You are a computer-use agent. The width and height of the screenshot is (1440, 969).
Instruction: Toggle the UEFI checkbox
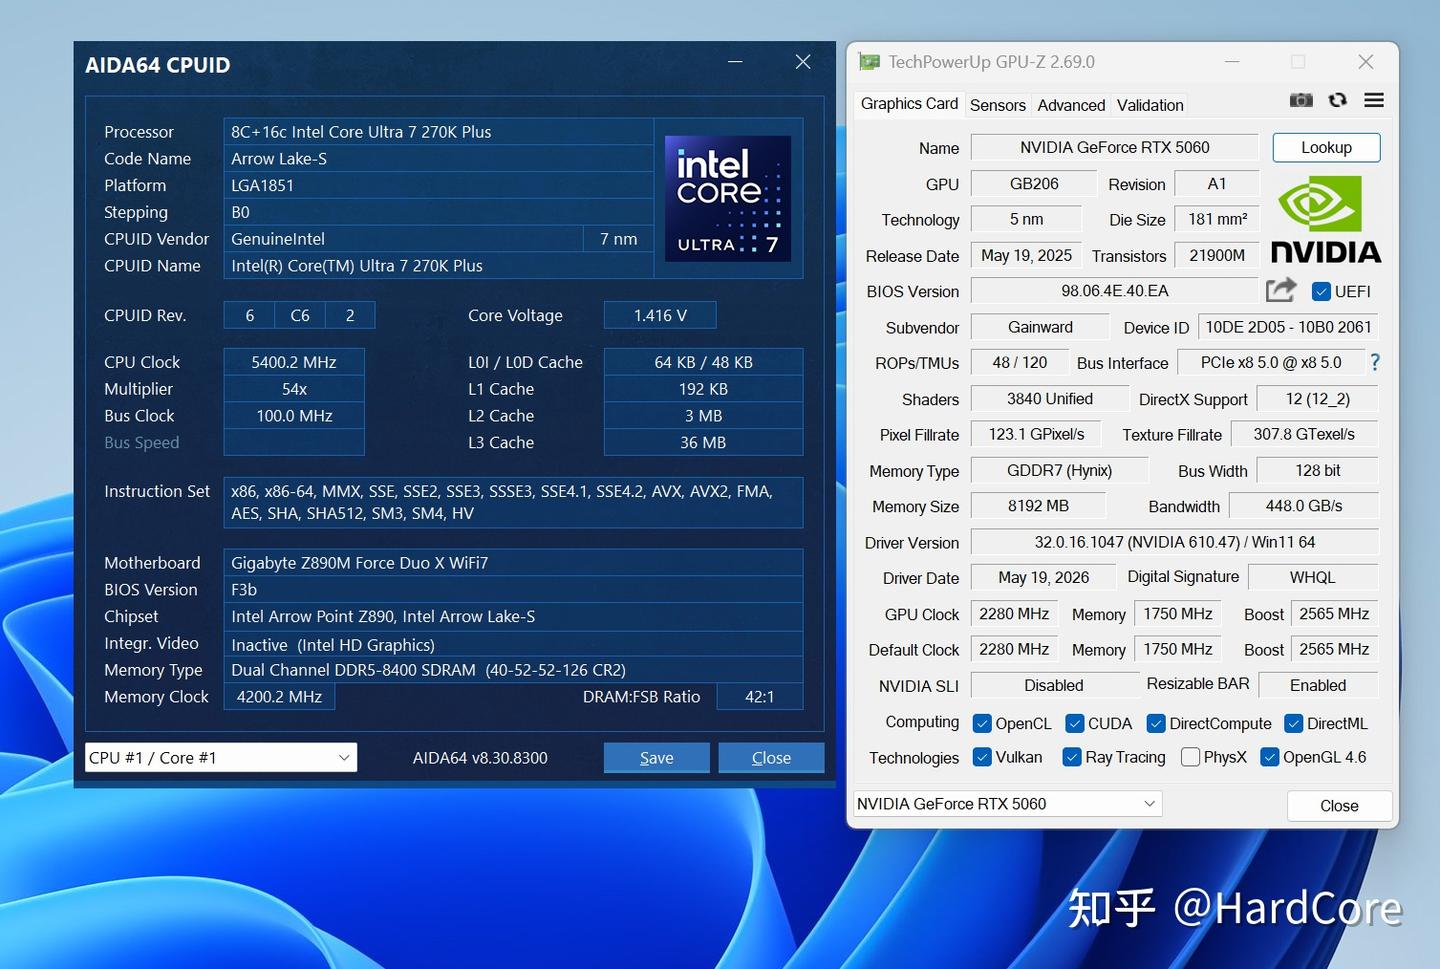pos(1321,291)
